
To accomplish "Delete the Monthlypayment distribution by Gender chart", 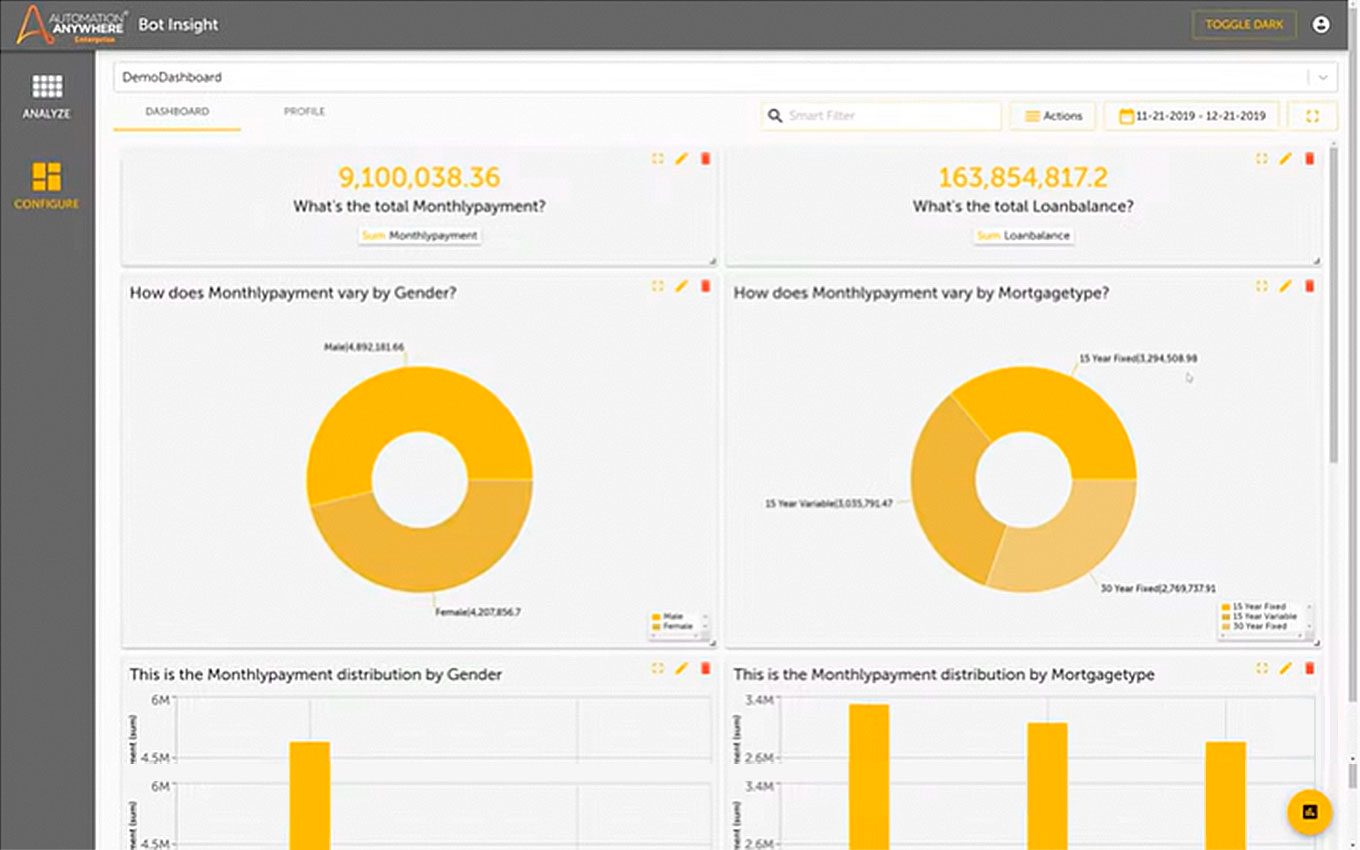I will point(705,668).
